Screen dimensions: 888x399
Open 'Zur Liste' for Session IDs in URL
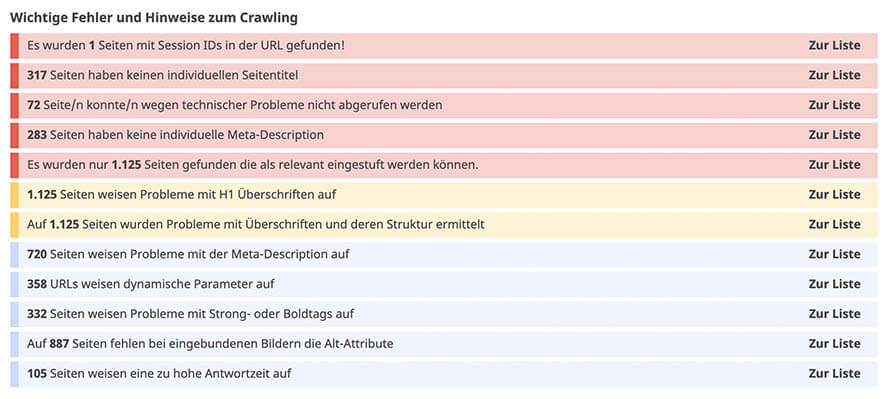(834, 45)
